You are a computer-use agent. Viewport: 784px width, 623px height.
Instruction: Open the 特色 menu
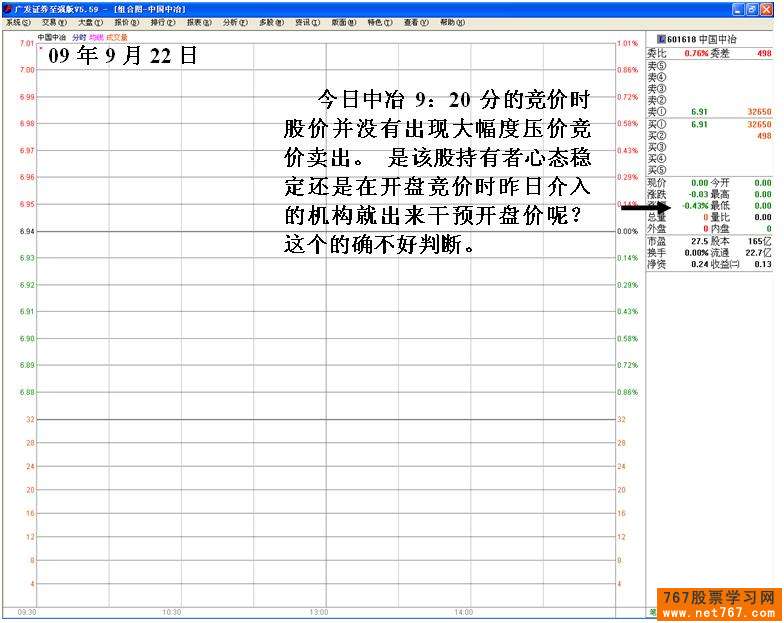point(380,22)
